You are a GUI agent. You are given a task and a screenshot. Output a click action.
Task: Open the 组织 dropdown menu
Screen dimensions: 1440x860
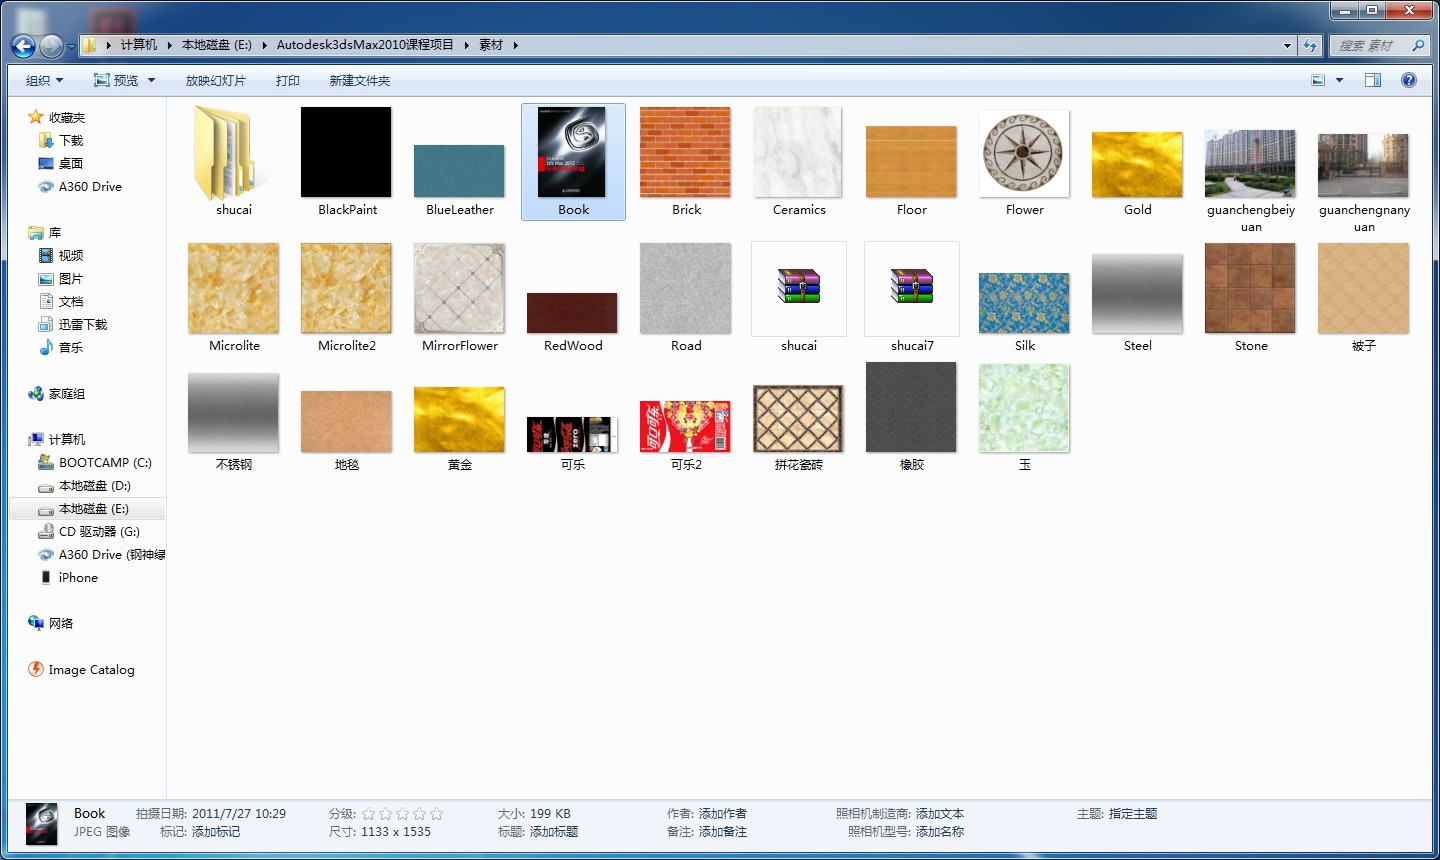[44, 81]
